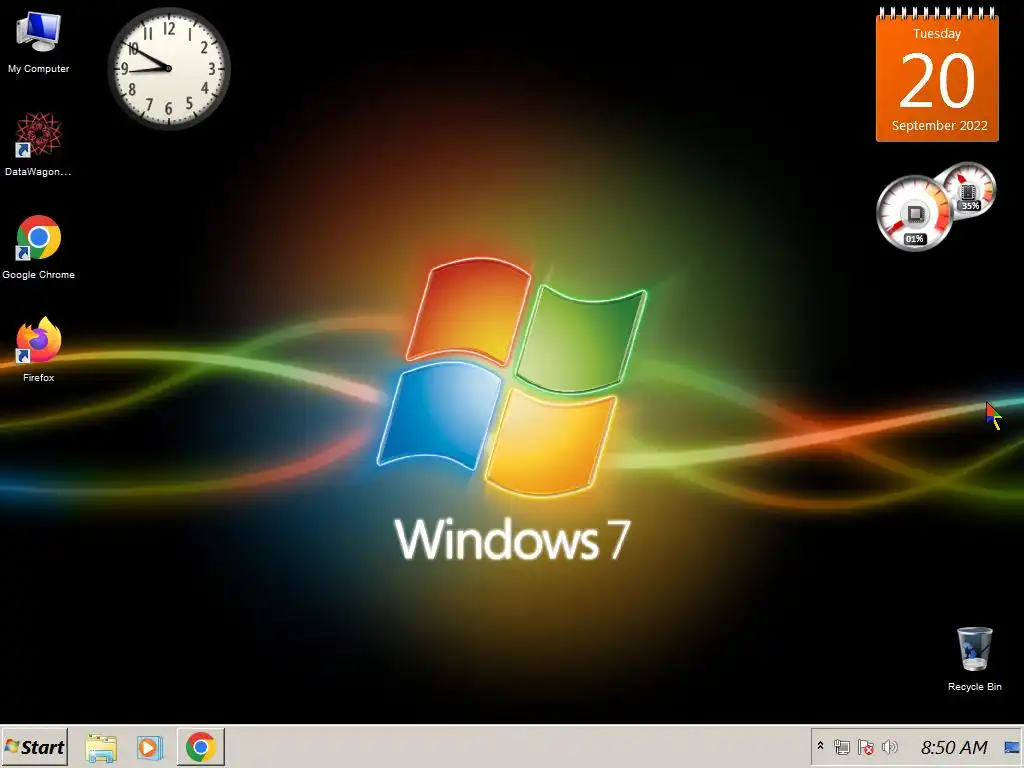The width and height of the screenshot is (1024, 768).
Task: Show hidden tray icons arrow
Action: point(820,746)
